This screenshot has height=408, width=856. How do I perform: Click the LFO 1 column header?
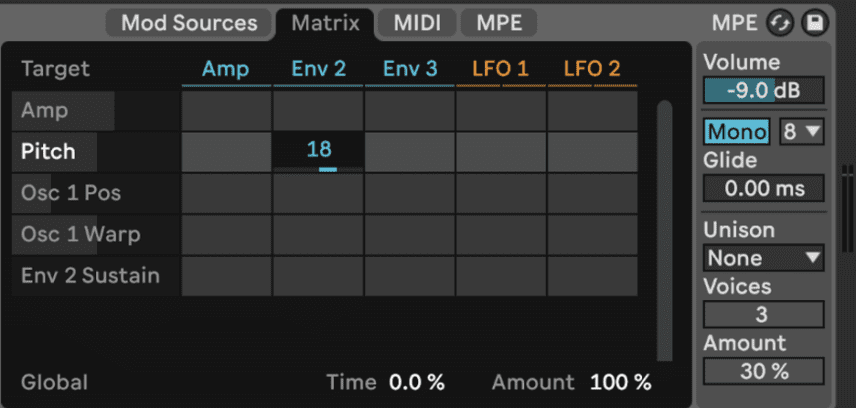click(501, 69)
